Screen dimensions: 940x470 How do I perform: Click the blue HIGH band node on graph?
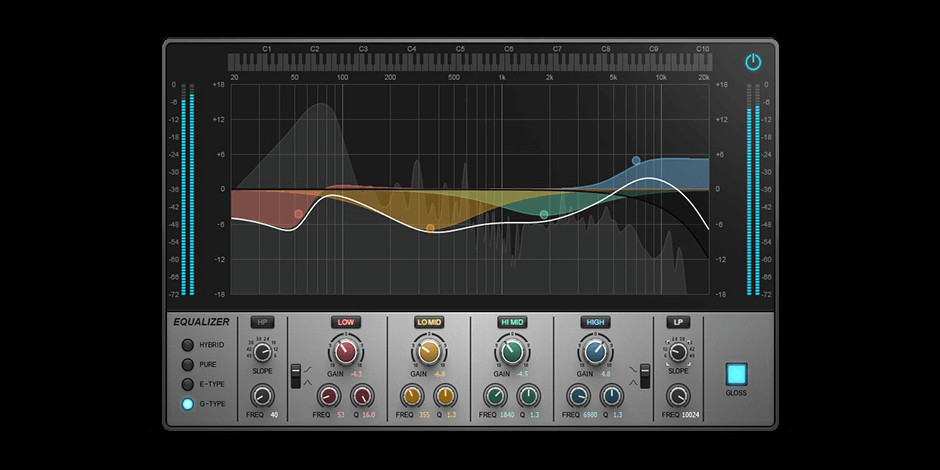tap(636, 160)
